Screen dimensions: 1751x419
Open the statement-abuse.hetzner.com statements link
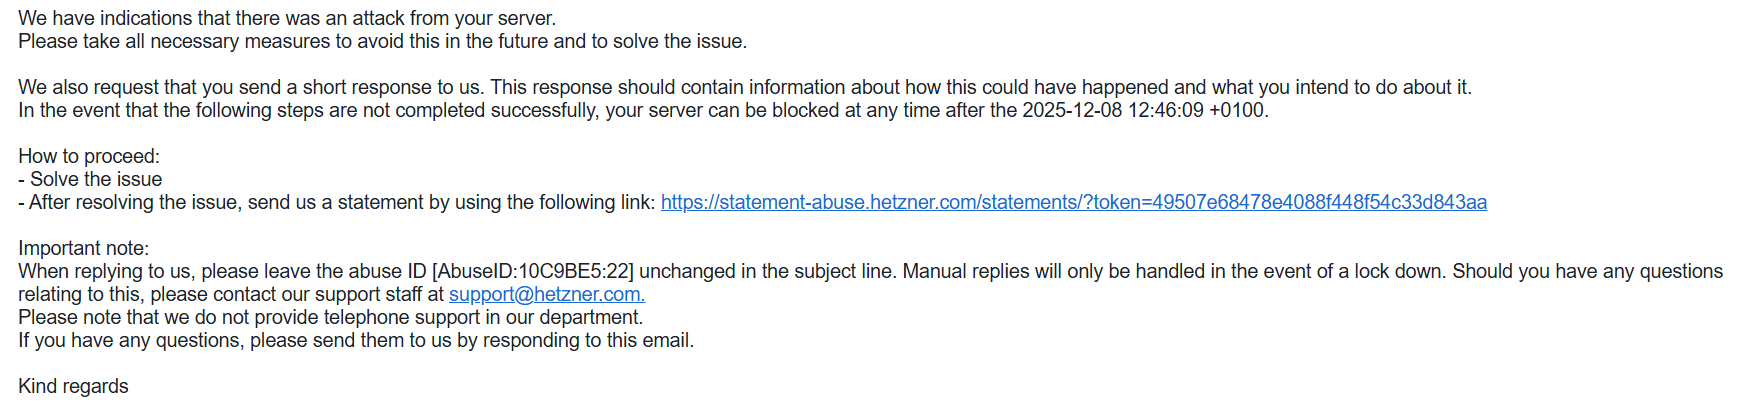[x=1073, y=202]
